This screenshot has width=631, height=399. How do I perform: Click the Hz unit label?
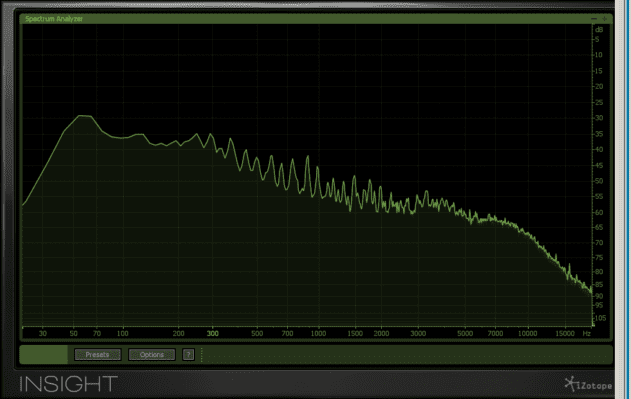587,333
